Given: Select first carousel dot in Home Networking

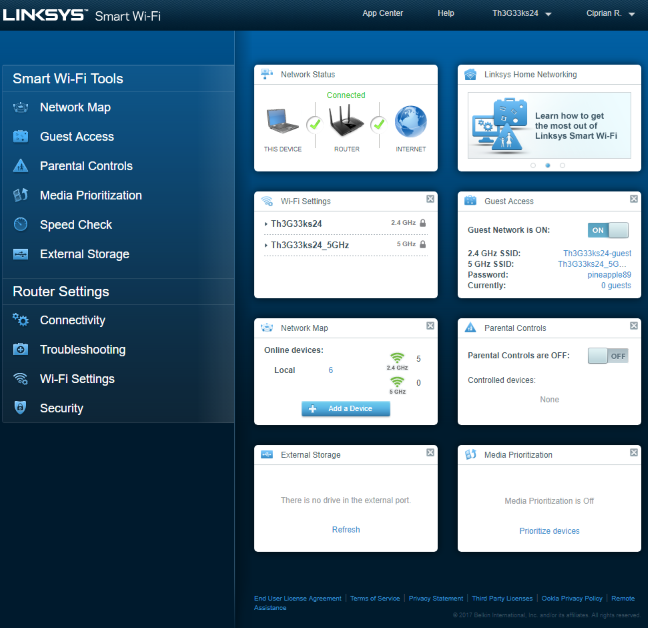Looking at the screenshot, I should (x=533, y=165).
